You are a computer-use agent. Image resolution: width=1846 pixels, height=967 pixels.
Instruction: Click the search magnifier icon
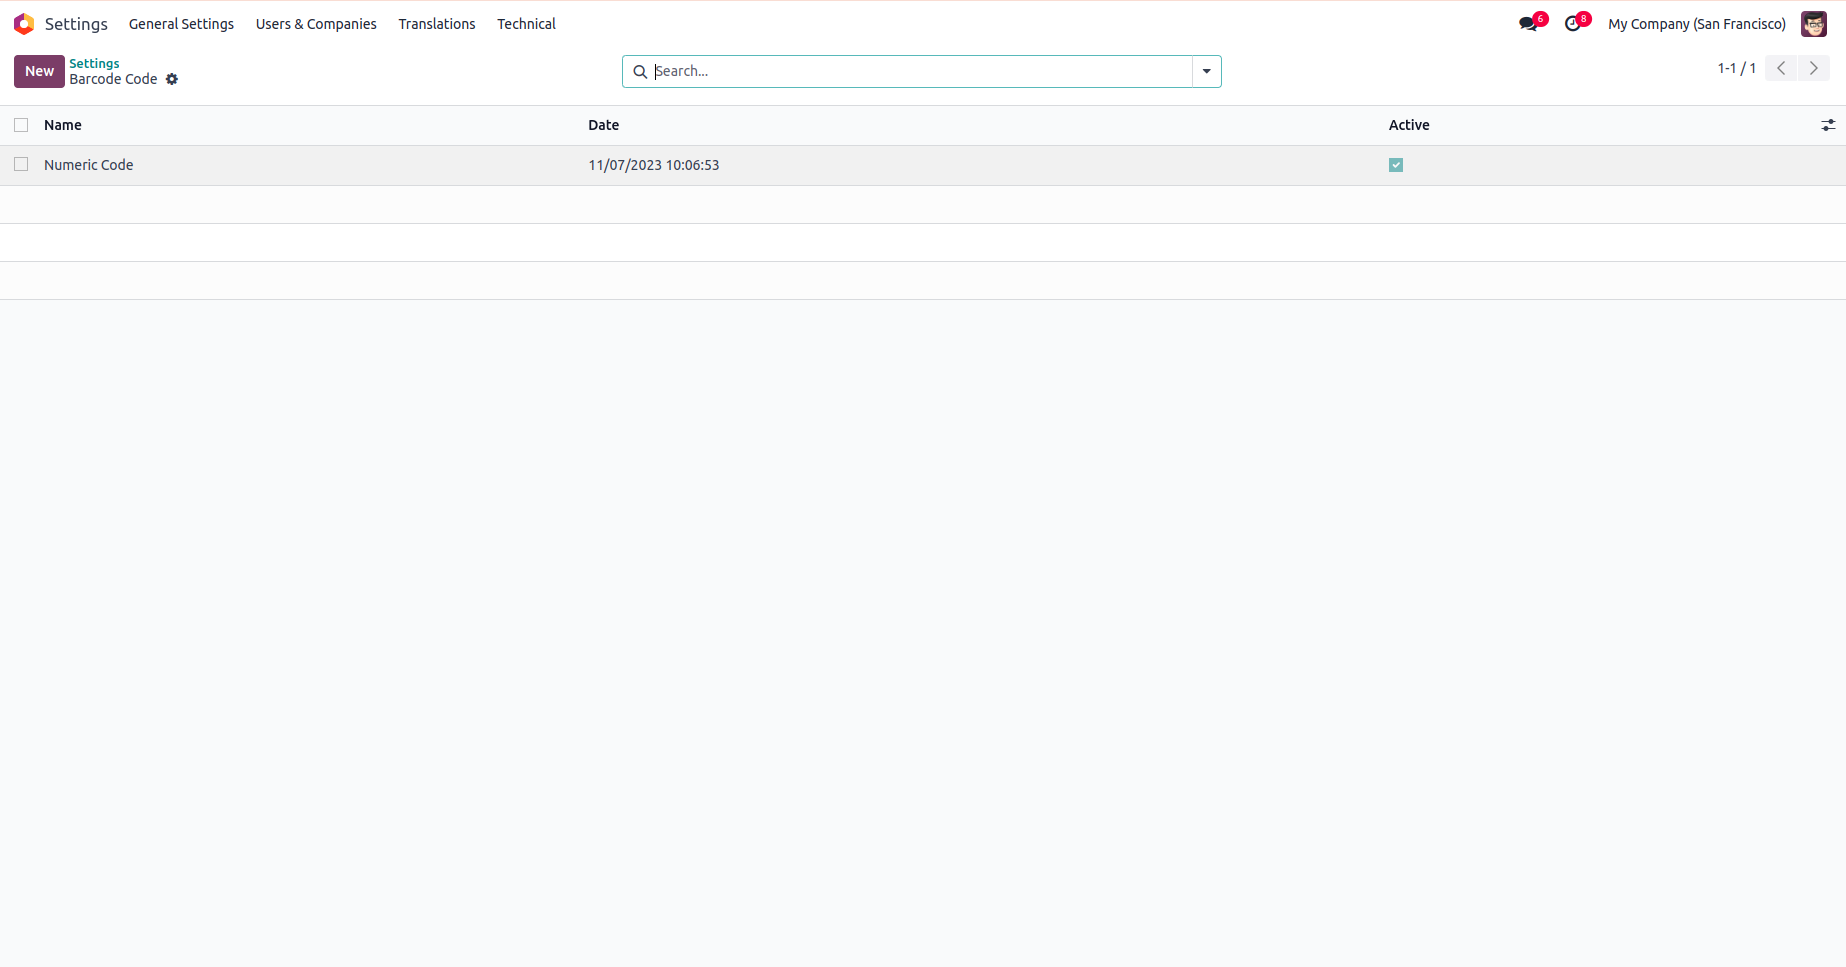(x=640, y=72)
